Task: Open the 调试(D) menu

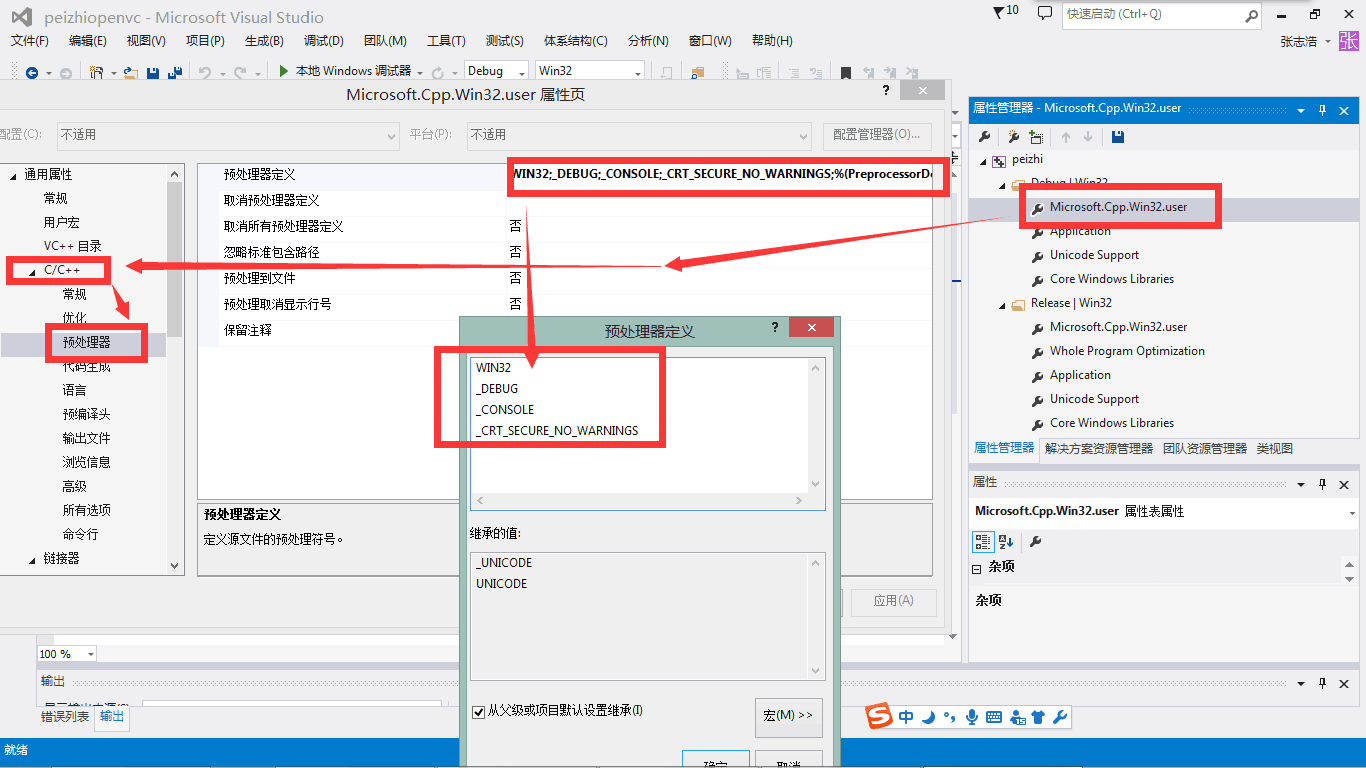Action: (324, 41)
